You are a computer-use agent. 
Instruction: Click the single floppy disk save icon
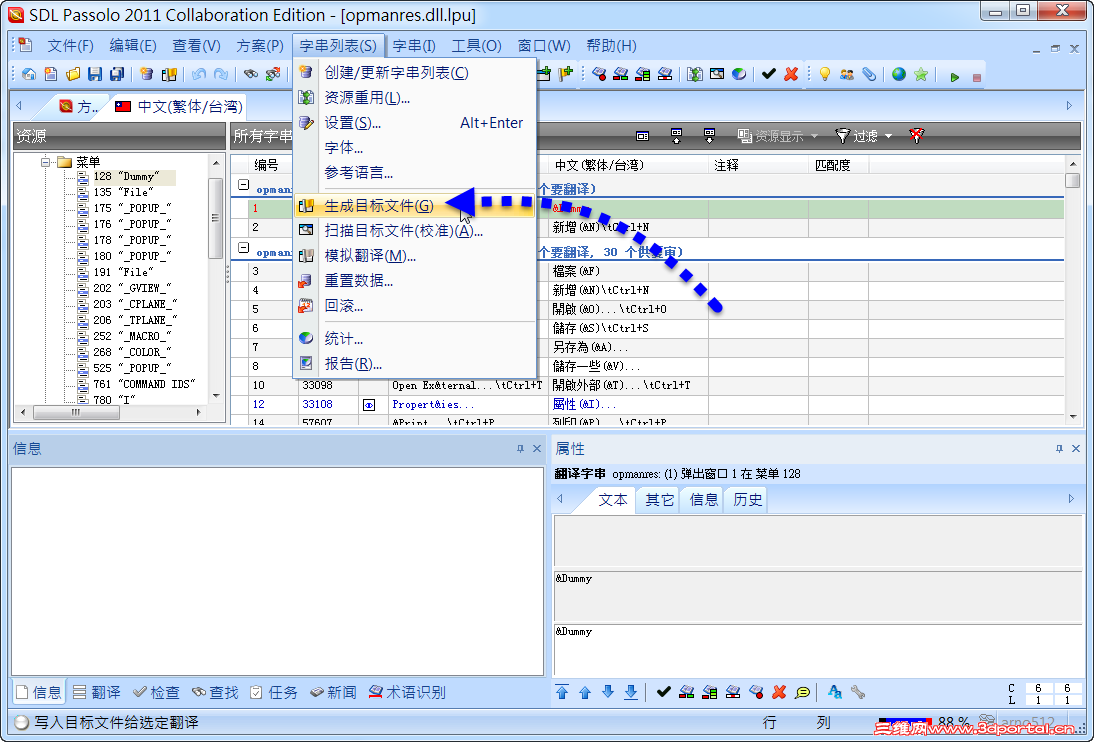click(96, 74)
